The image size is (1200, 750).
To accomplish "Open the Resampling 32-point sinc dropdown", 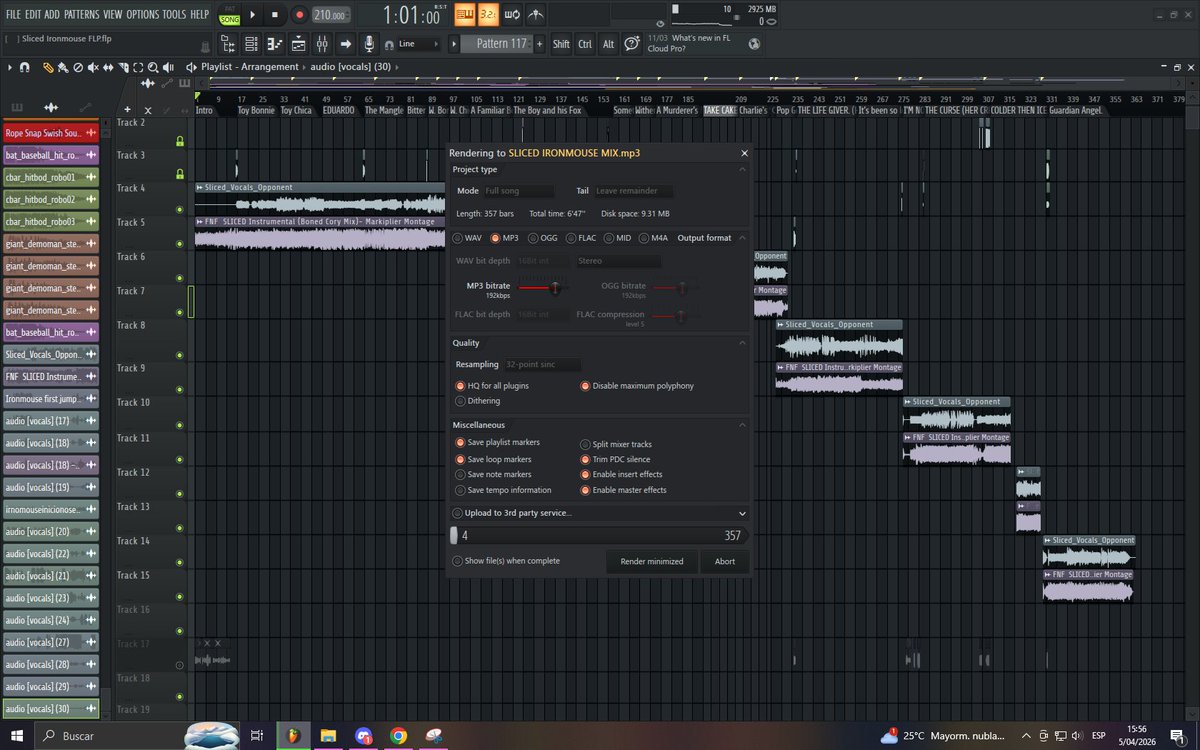I will tap(542, 364).
